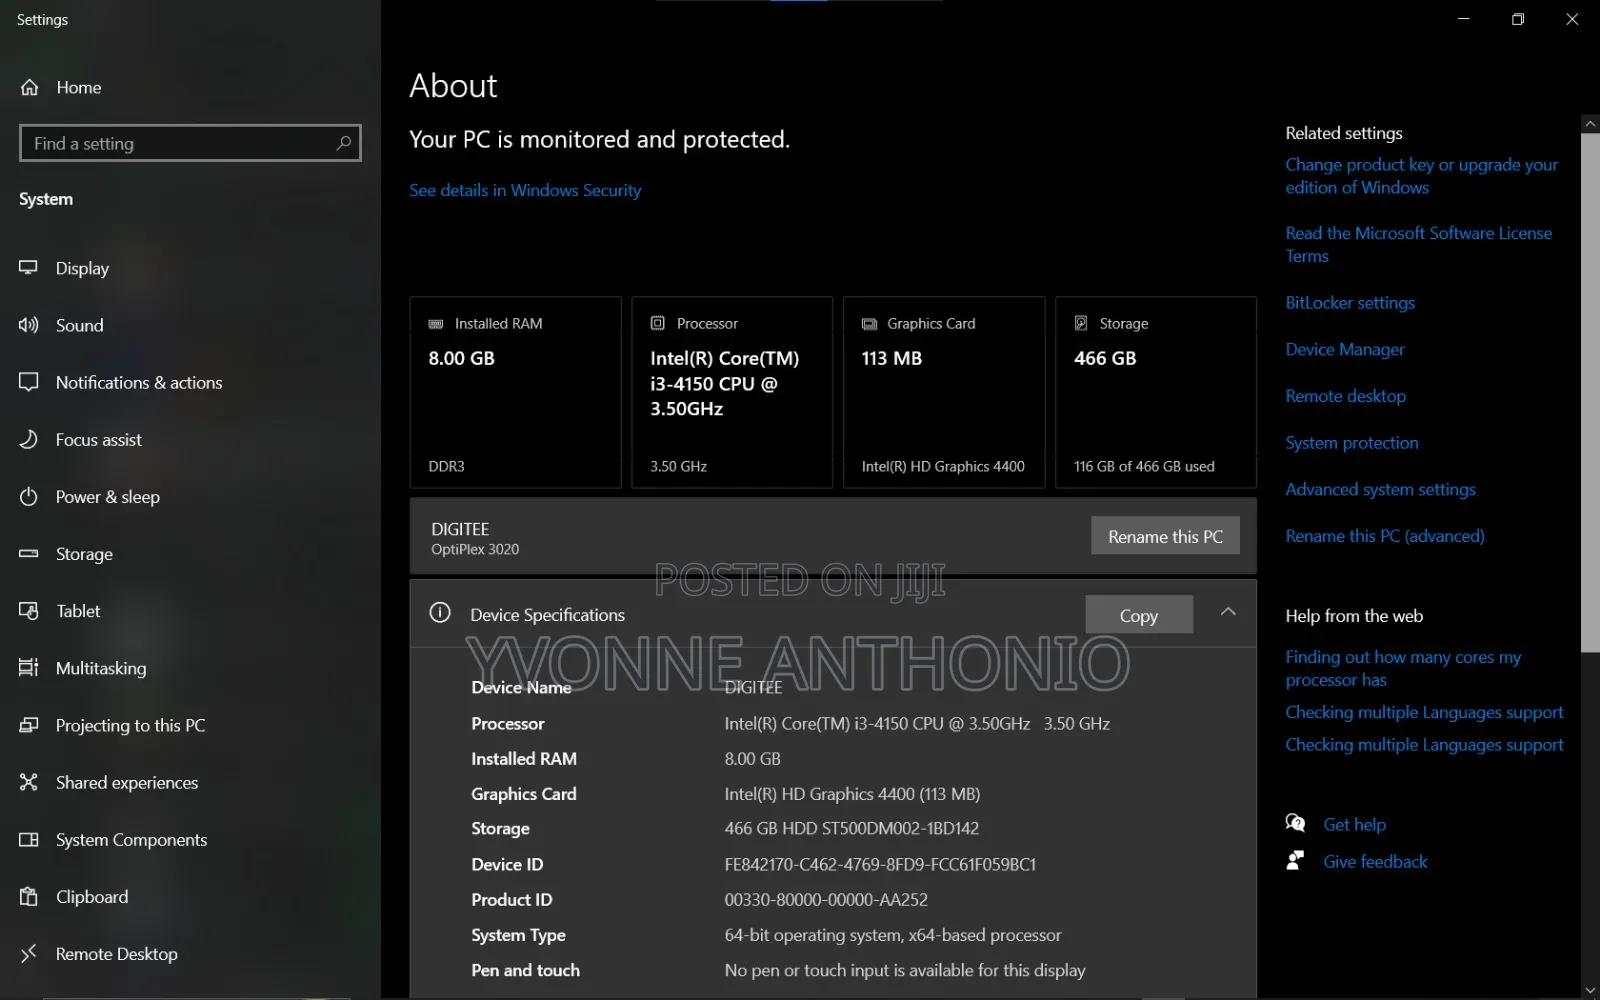
Task: Click the Device ID value FE842170-C462
Action: tap(880, 864)
